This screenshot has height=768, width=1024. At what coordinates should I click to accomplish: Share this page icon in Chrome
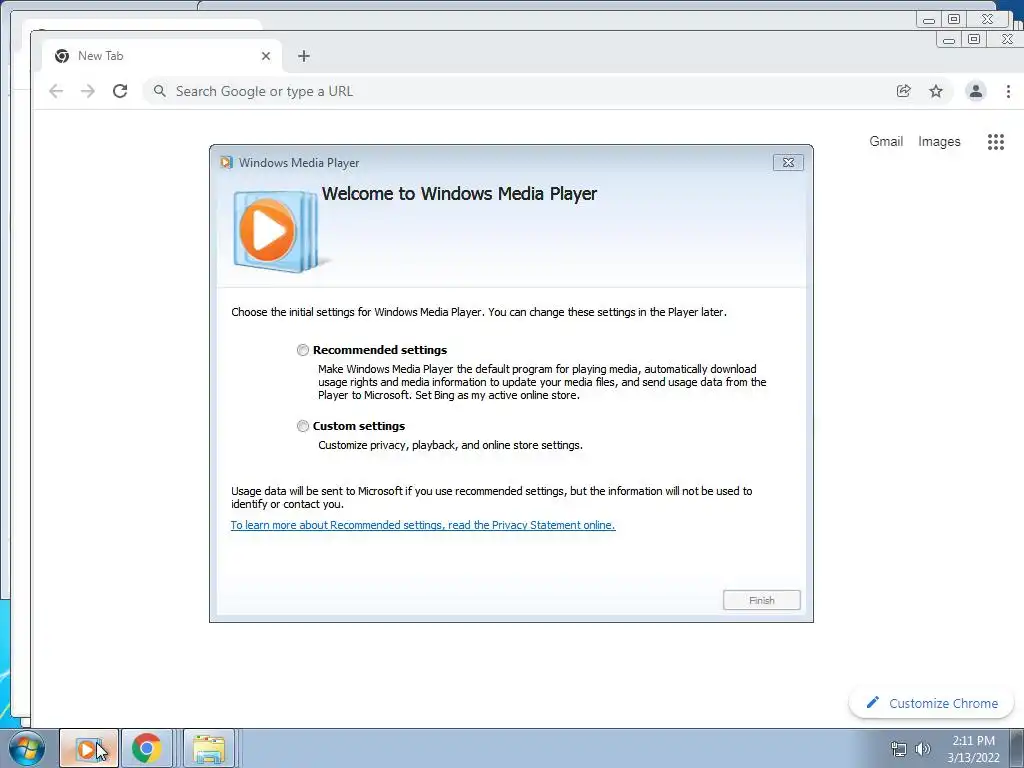tap(904, 91)
